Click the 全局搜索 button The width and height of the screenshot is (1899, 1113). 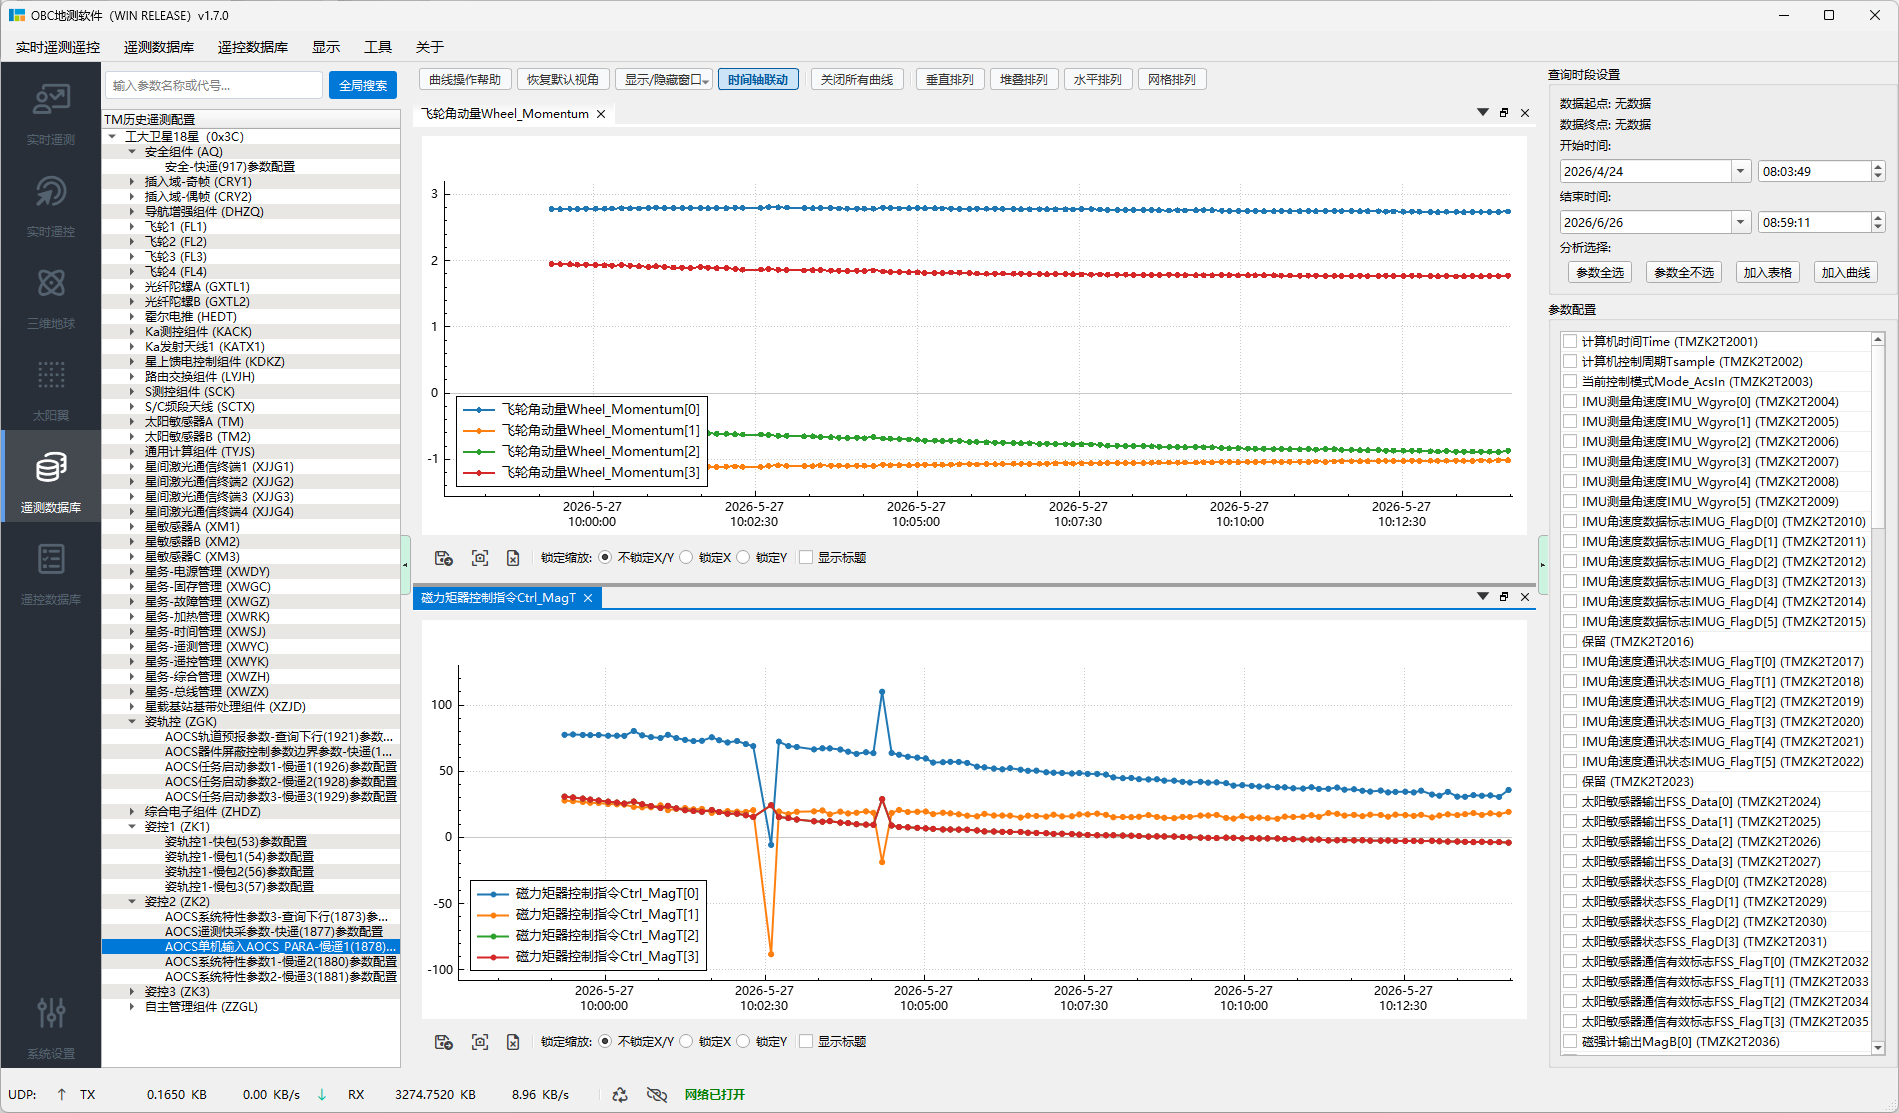pyautogui.click(x=363, y=85)
